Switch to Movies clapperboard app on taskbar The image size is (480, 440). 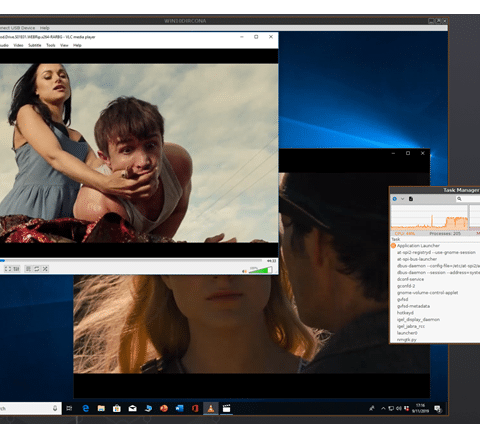[x=226, y=408]
